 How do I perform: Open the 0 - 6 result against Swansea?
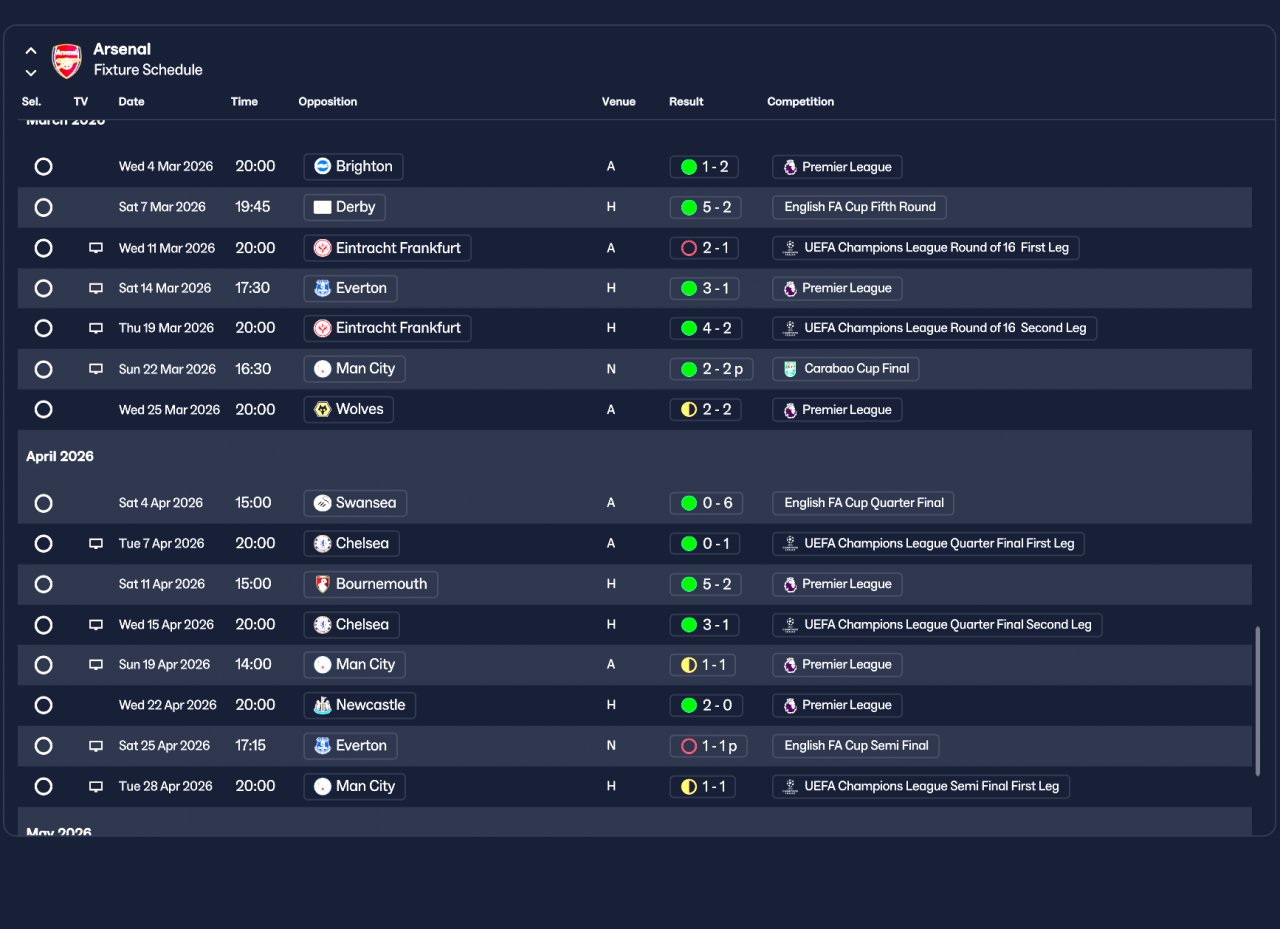click(706, 503)
